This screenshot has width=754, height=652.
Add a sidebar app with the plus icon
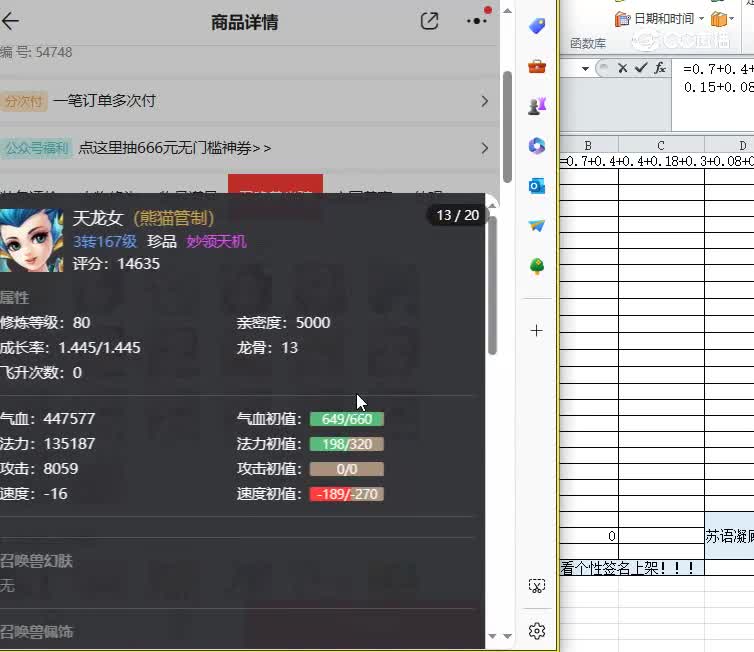(537, 331)
